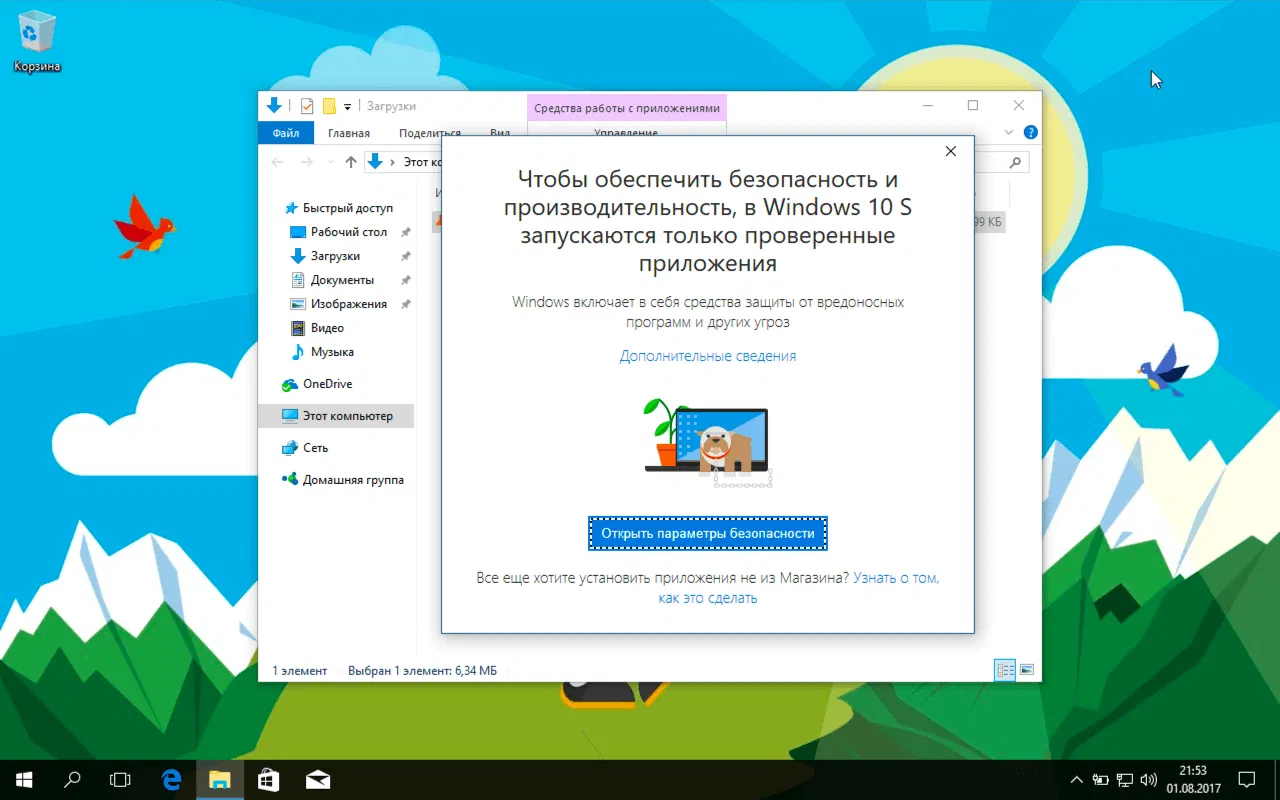Click 'Выбран 1 элемент: 6,34 МБ' status text
The image size is (1280, 800).
click(x=422, y=670)
